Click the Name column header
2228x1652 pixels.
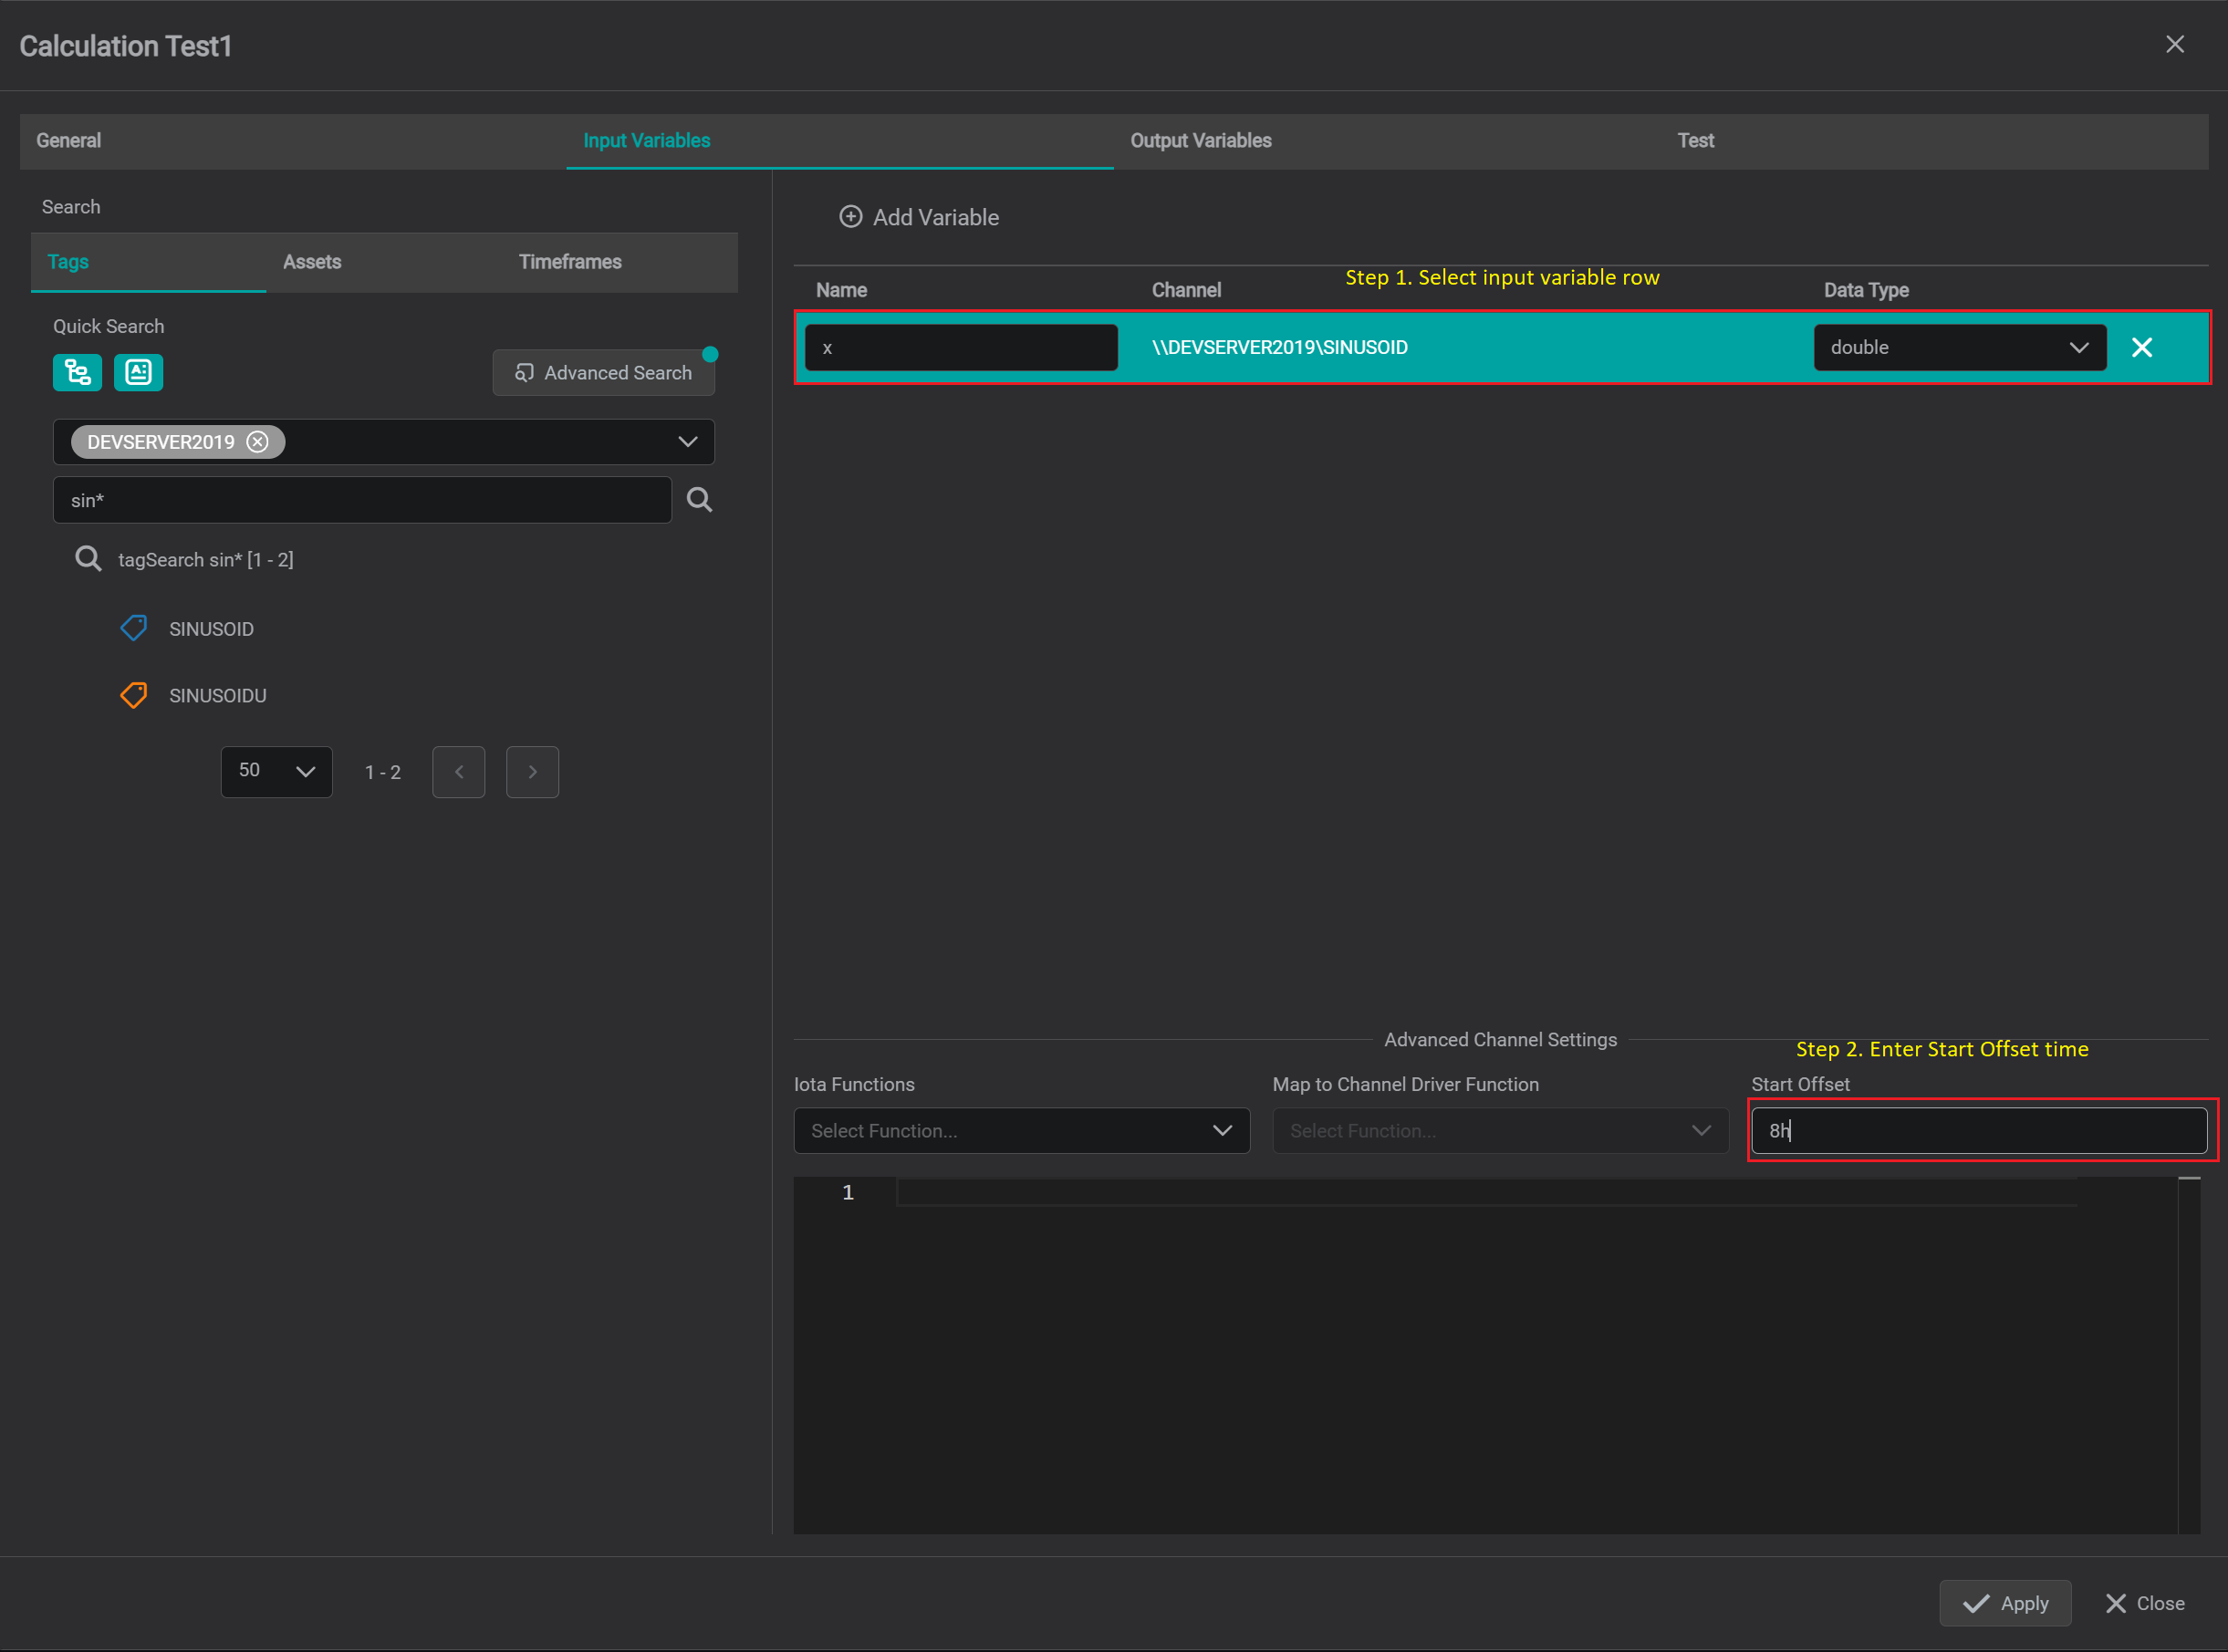[841, 290]
